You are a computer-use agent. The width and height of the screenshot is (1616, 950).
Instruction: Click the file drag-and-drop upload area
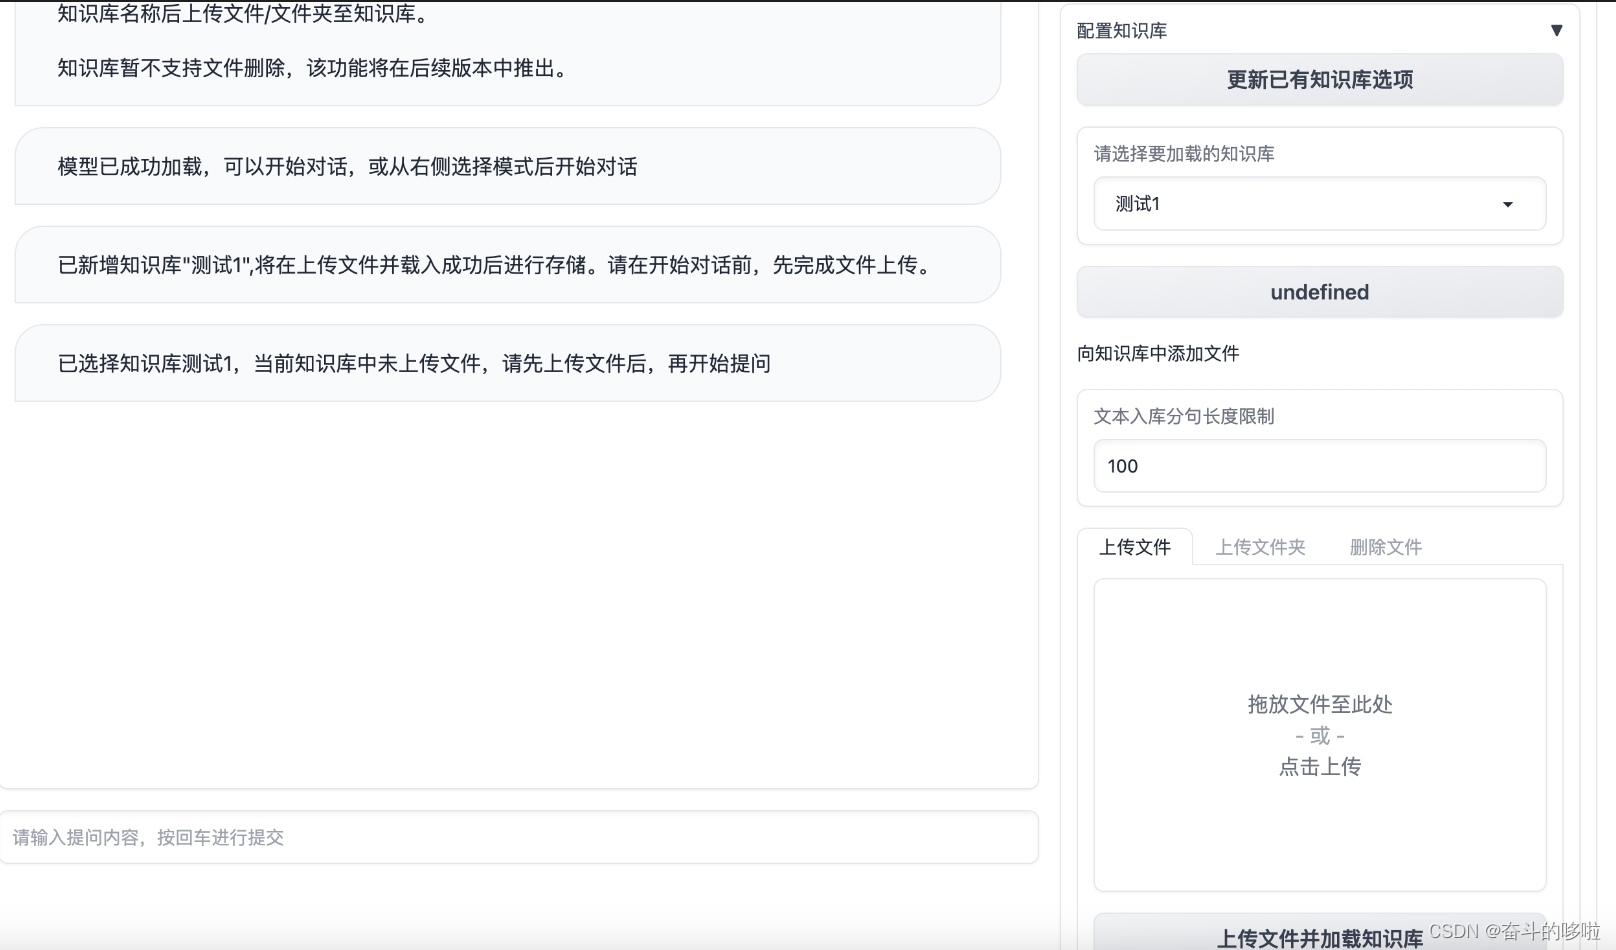(x=1319, y=733)
